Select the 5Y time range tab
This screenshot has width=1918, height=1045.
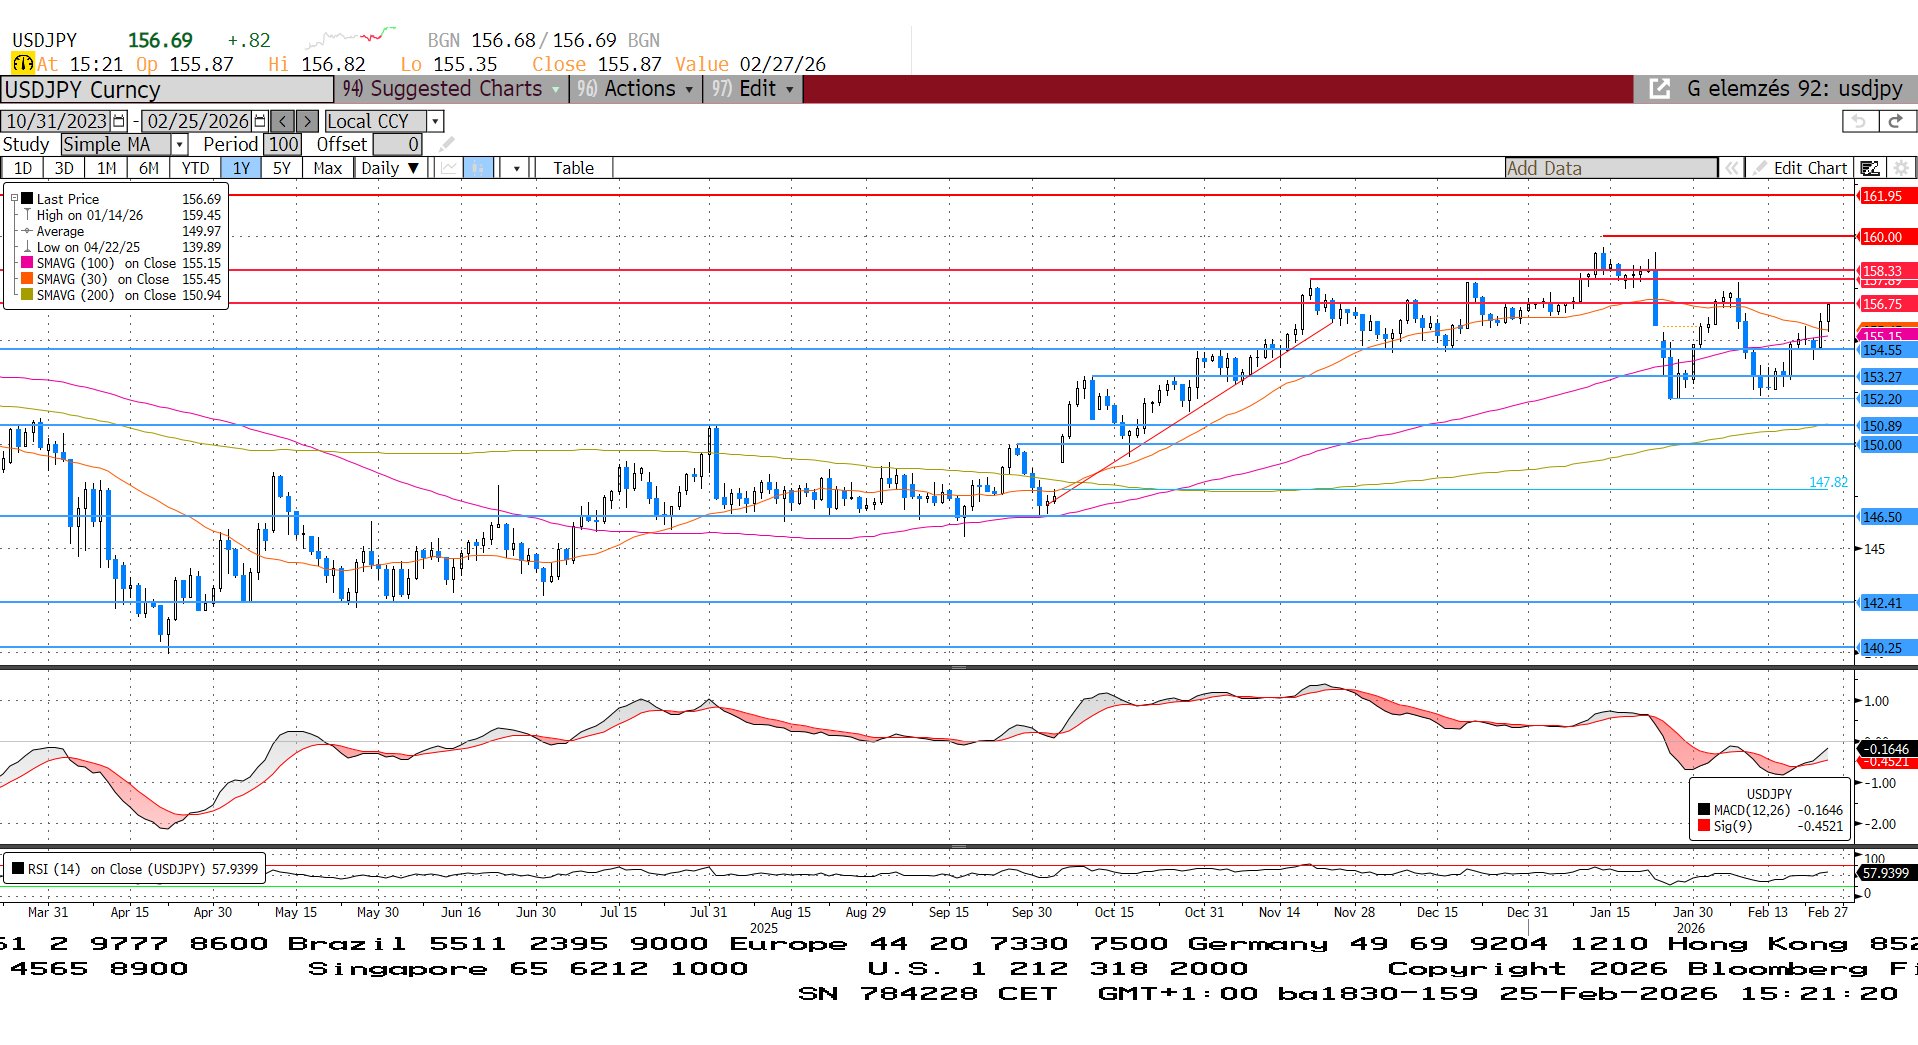pos(282,168)
